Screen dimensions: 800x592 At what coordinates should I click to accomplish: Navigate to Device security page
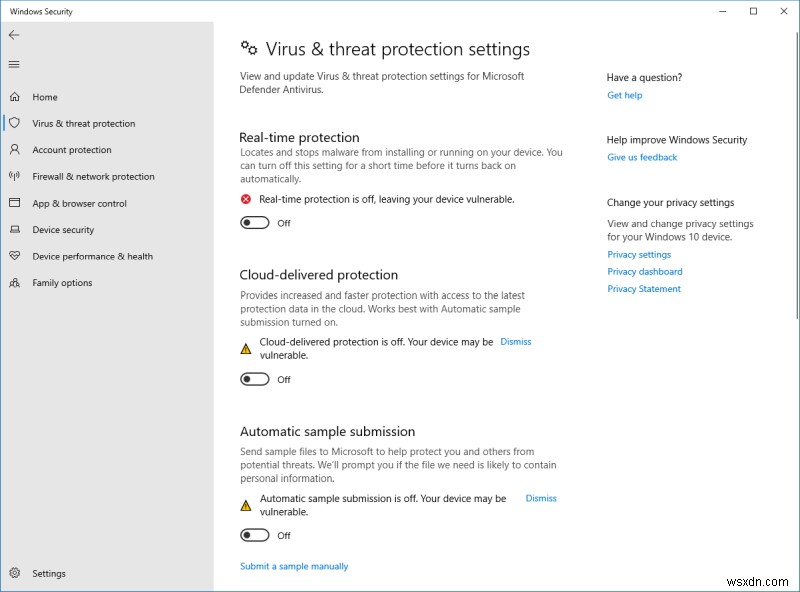(x=73, y=230)
